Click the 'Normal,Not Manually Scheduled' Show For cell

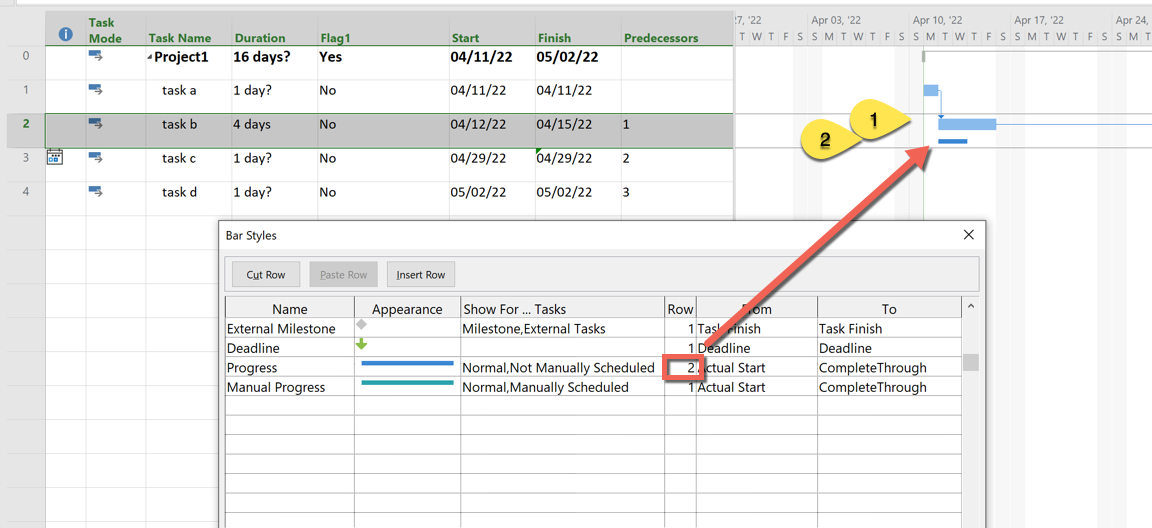point(562,367)
